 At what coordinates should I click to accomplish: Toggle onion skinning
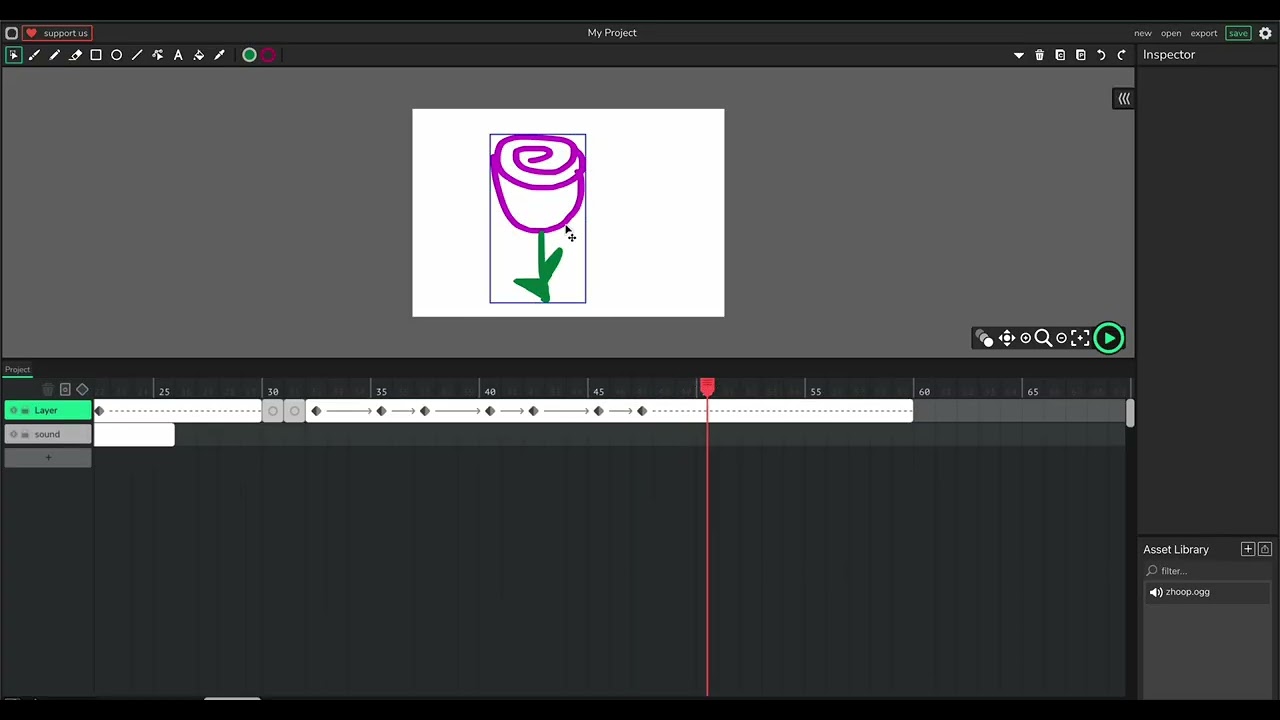tap(985, 338)
